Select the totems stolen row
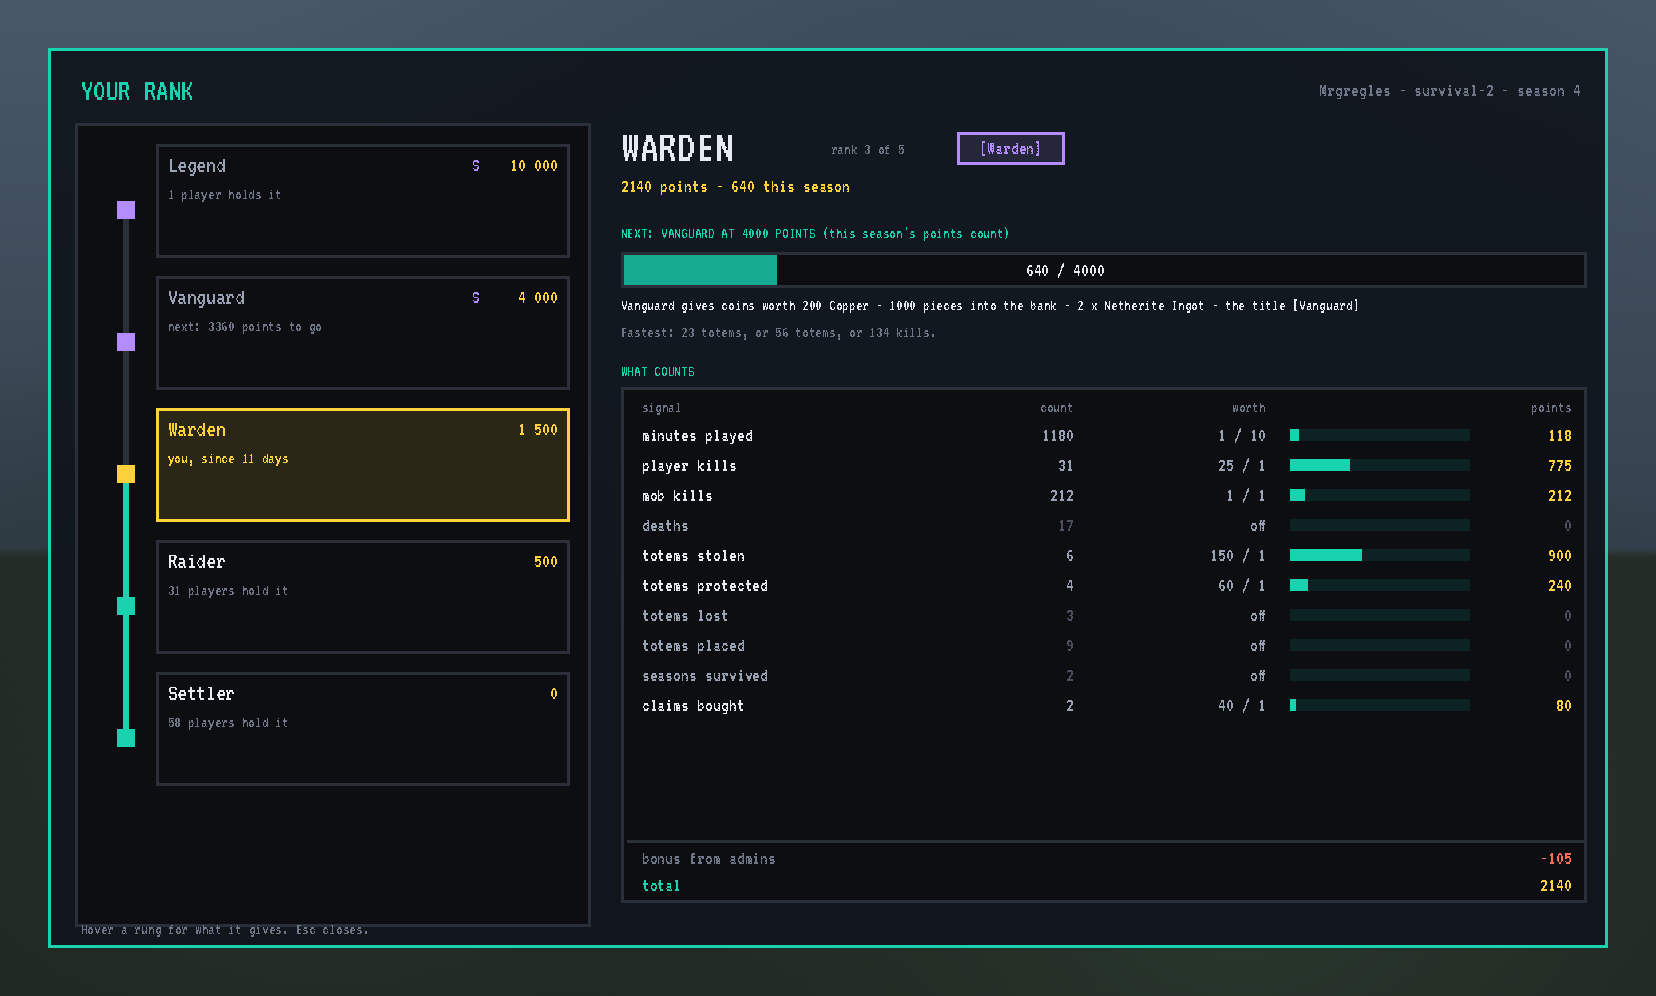 pyautogui.click(x=1104, y=556)
